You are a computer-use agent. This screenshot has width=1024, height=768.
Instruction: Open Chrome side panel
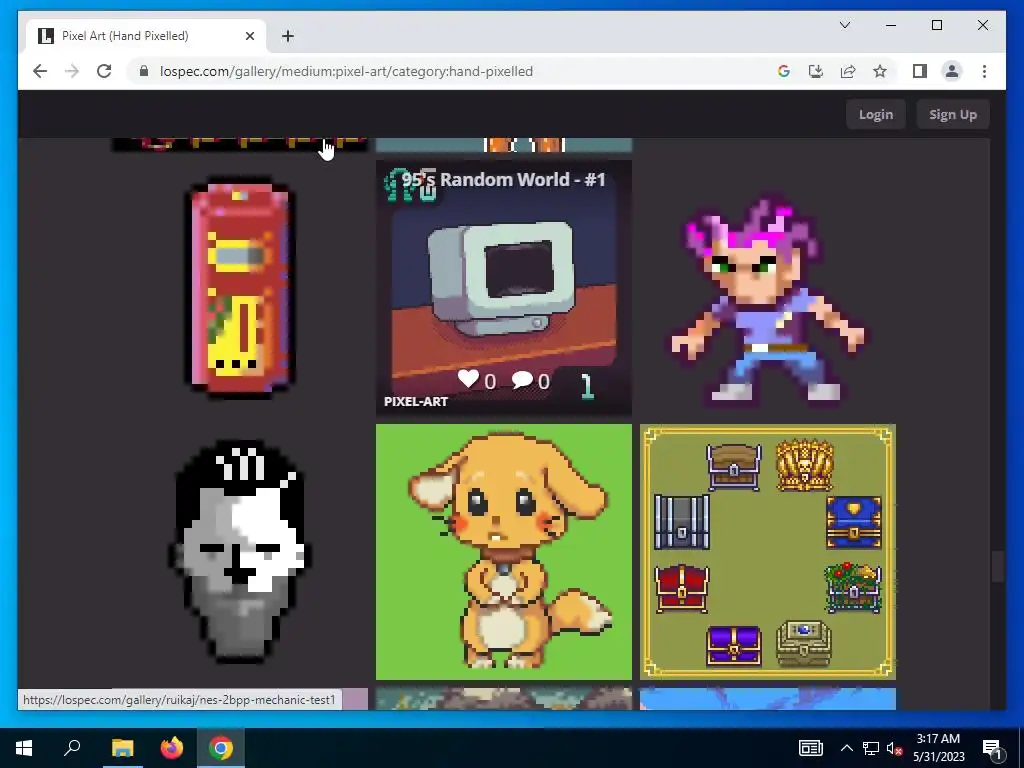coord(920,71)
